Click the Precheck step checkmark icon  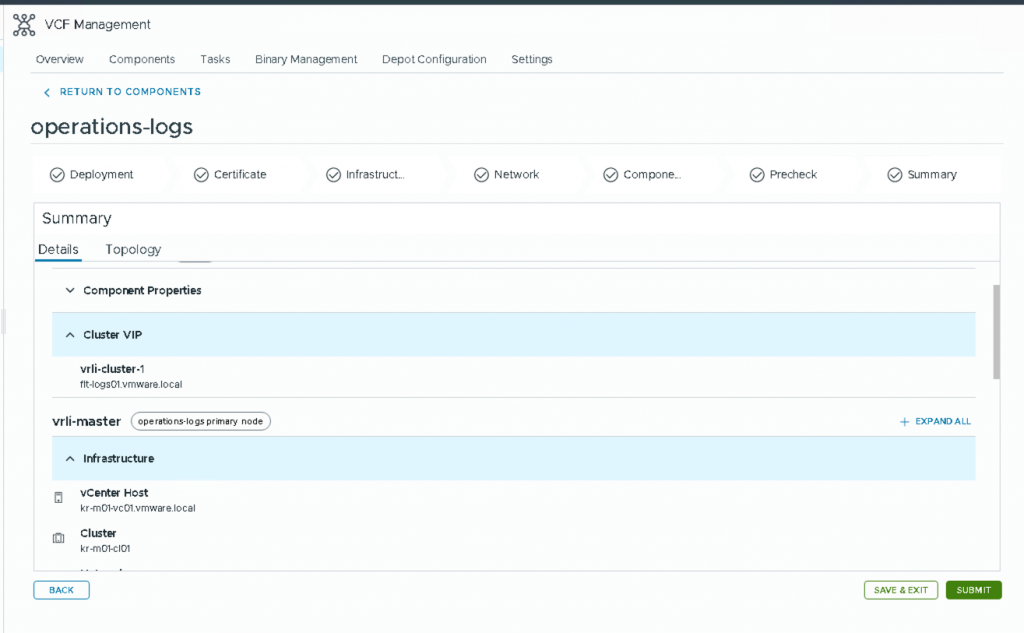coord(757,175)
